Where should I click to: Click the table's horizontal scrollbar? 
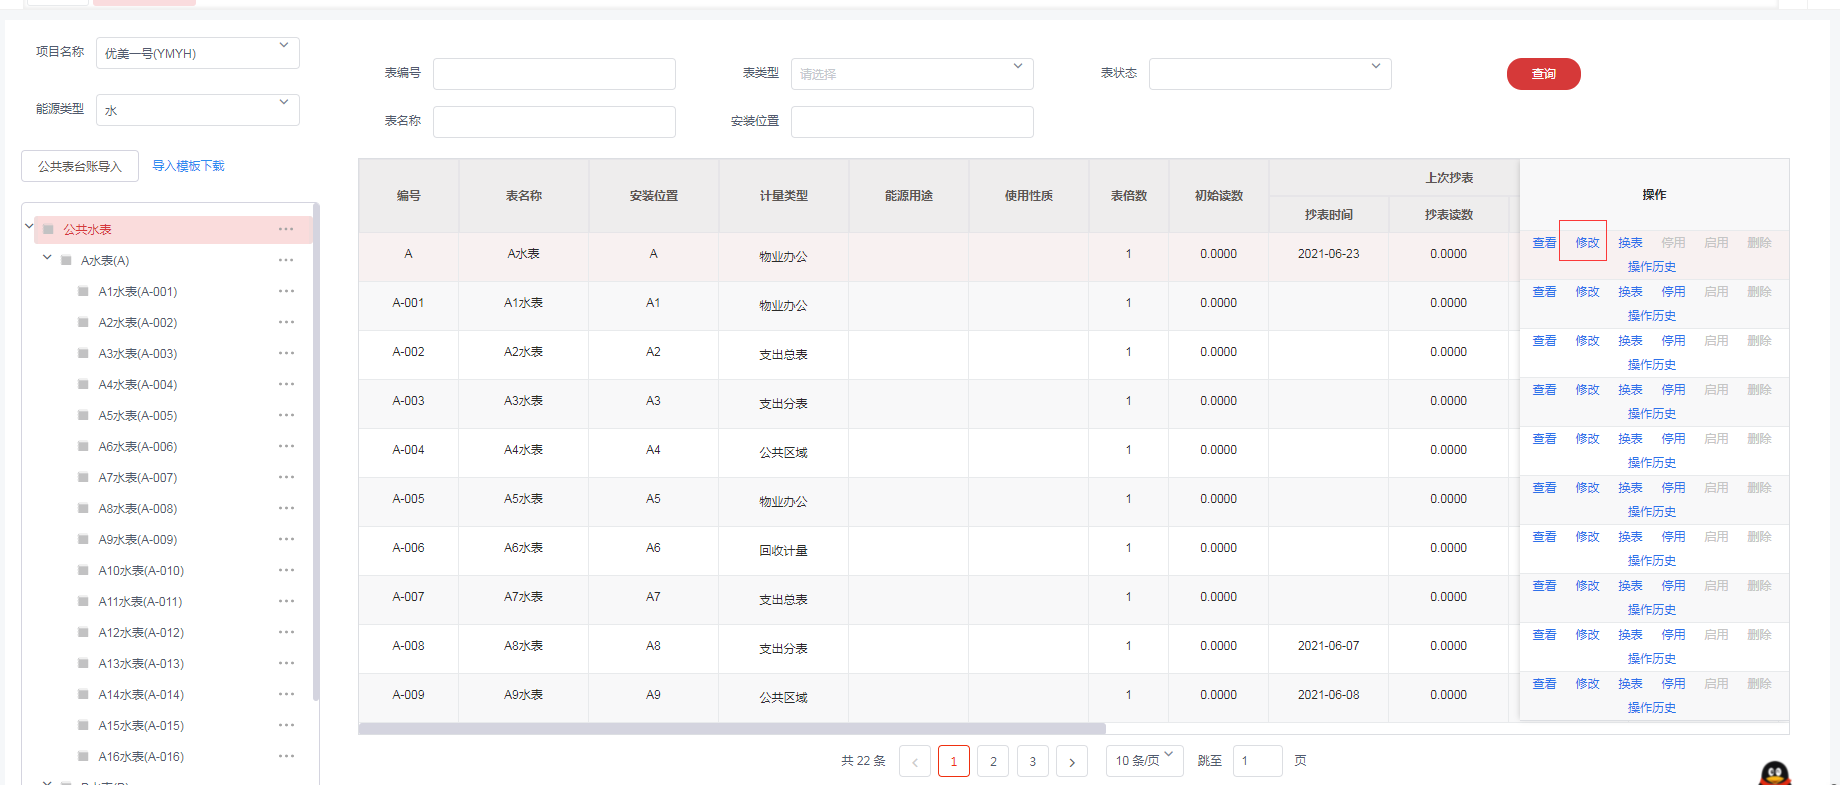coord(732,729)
